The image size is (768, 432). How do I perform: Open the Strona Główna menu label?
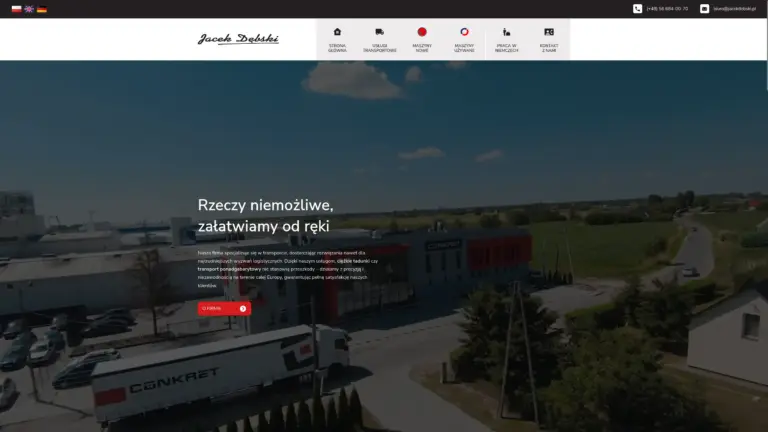[x=337, y=48]
